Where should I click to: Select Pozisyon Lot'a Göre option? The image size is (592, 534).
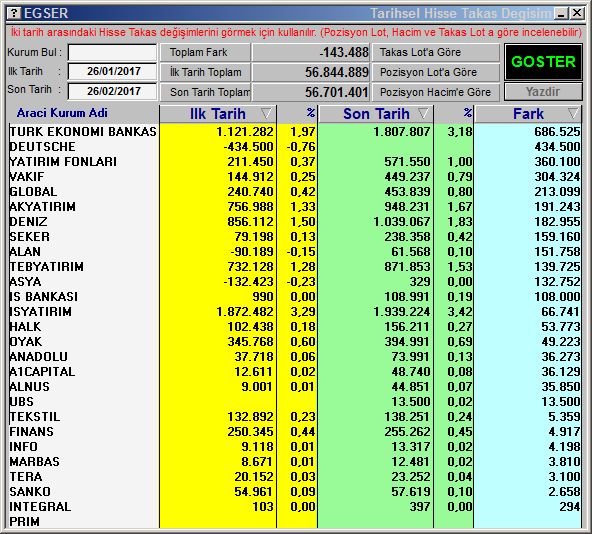(436, 72)
